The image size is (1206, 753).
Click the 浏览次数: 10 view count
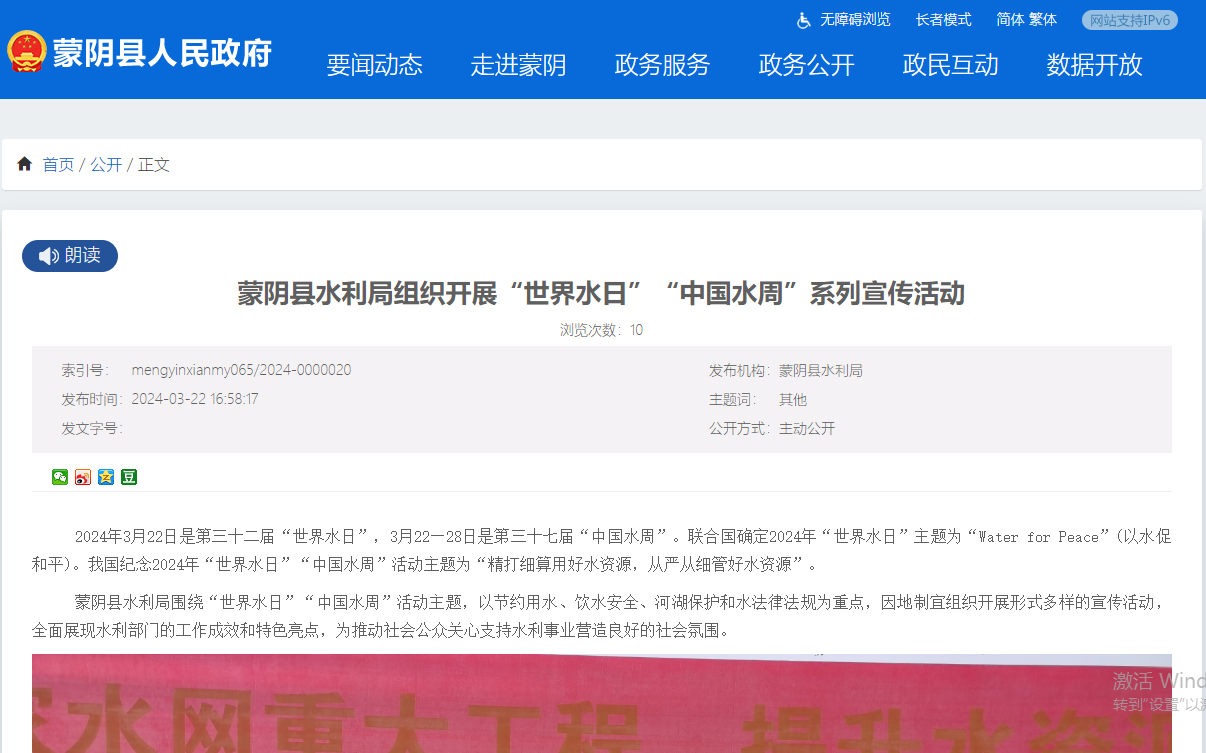601,330
